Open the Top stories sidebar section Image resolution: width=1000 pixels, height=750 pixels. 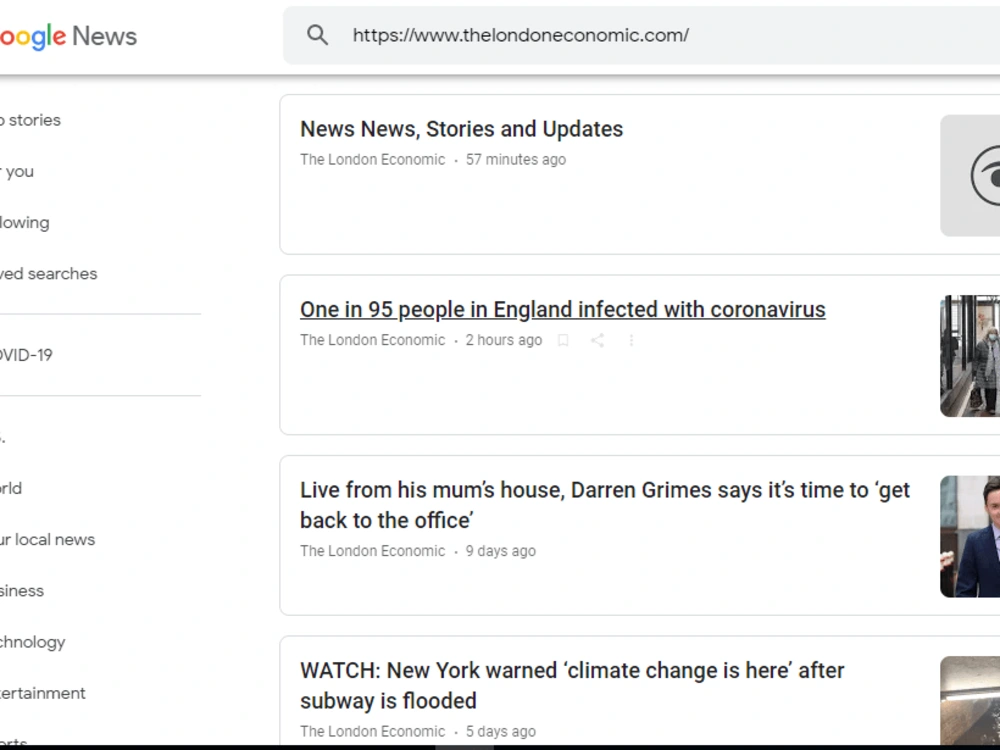(30, 120)
